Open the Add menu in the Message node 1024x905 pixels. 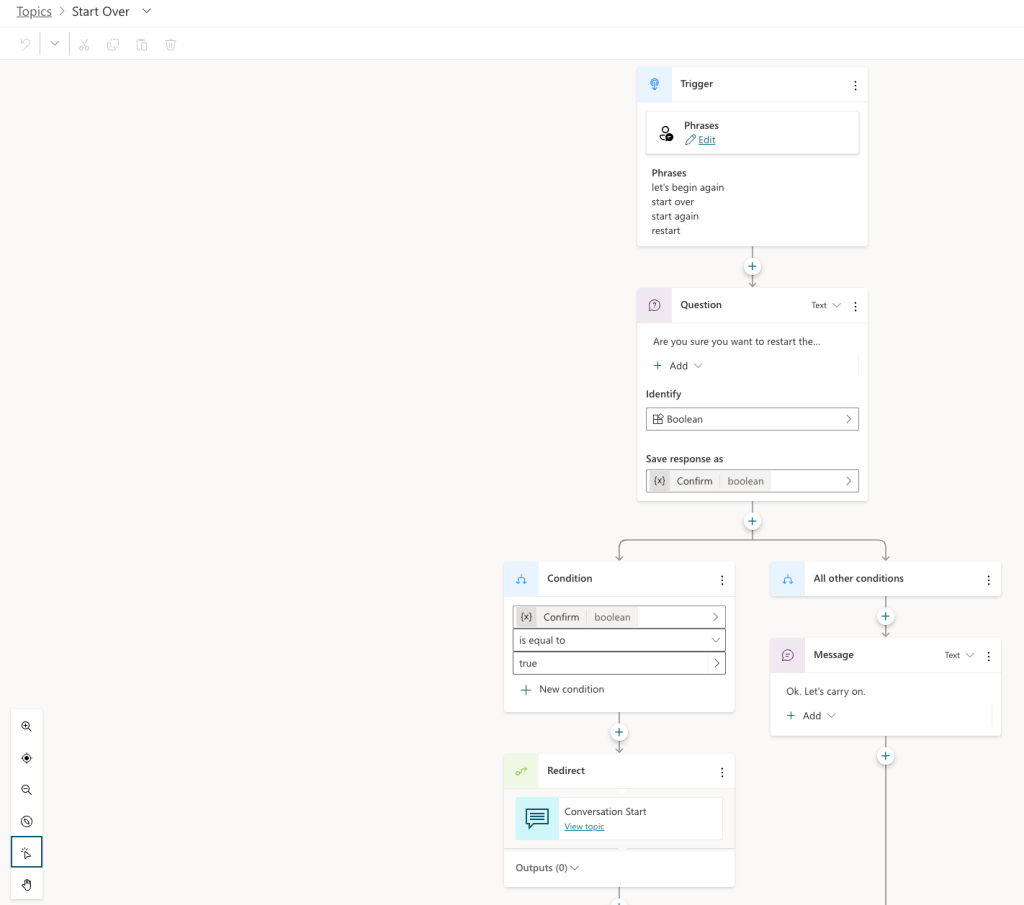tap(811, 716)
